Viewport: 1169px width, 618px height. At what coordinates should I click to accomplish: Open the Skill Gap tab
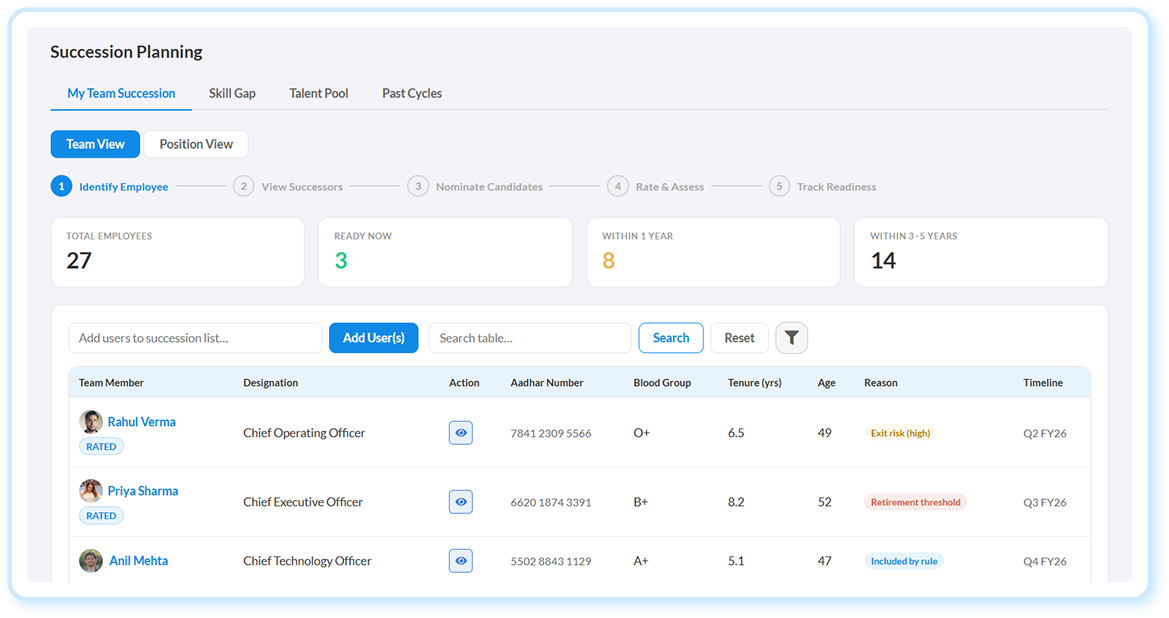tap(232, 94)
